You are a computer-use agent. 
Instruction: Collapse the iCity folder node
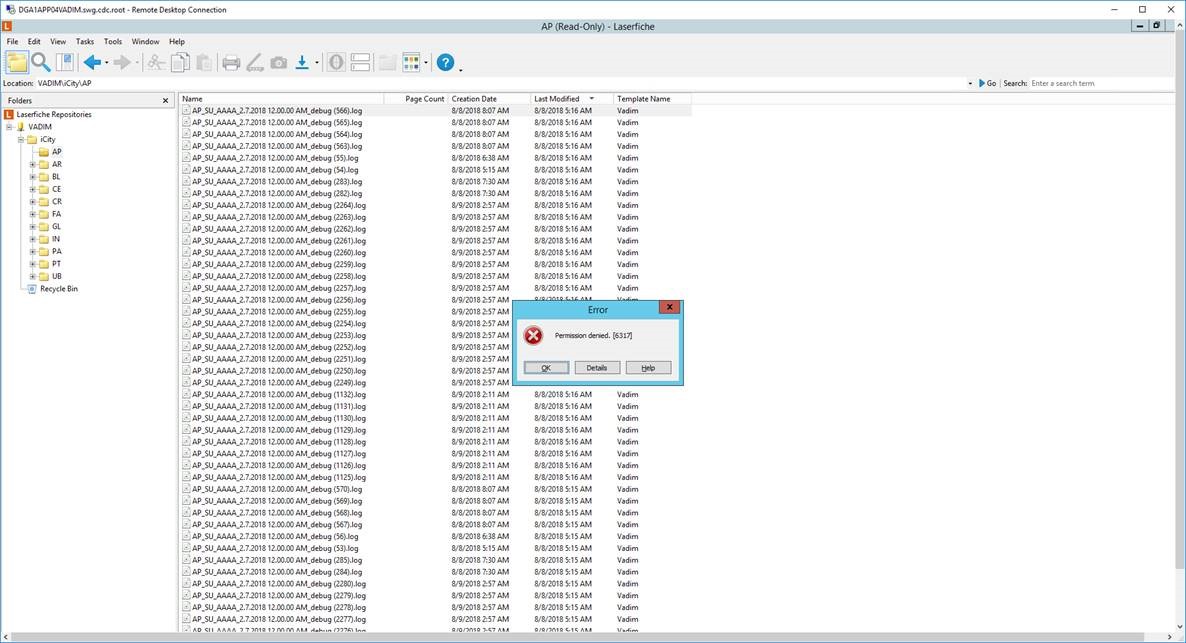21,140
